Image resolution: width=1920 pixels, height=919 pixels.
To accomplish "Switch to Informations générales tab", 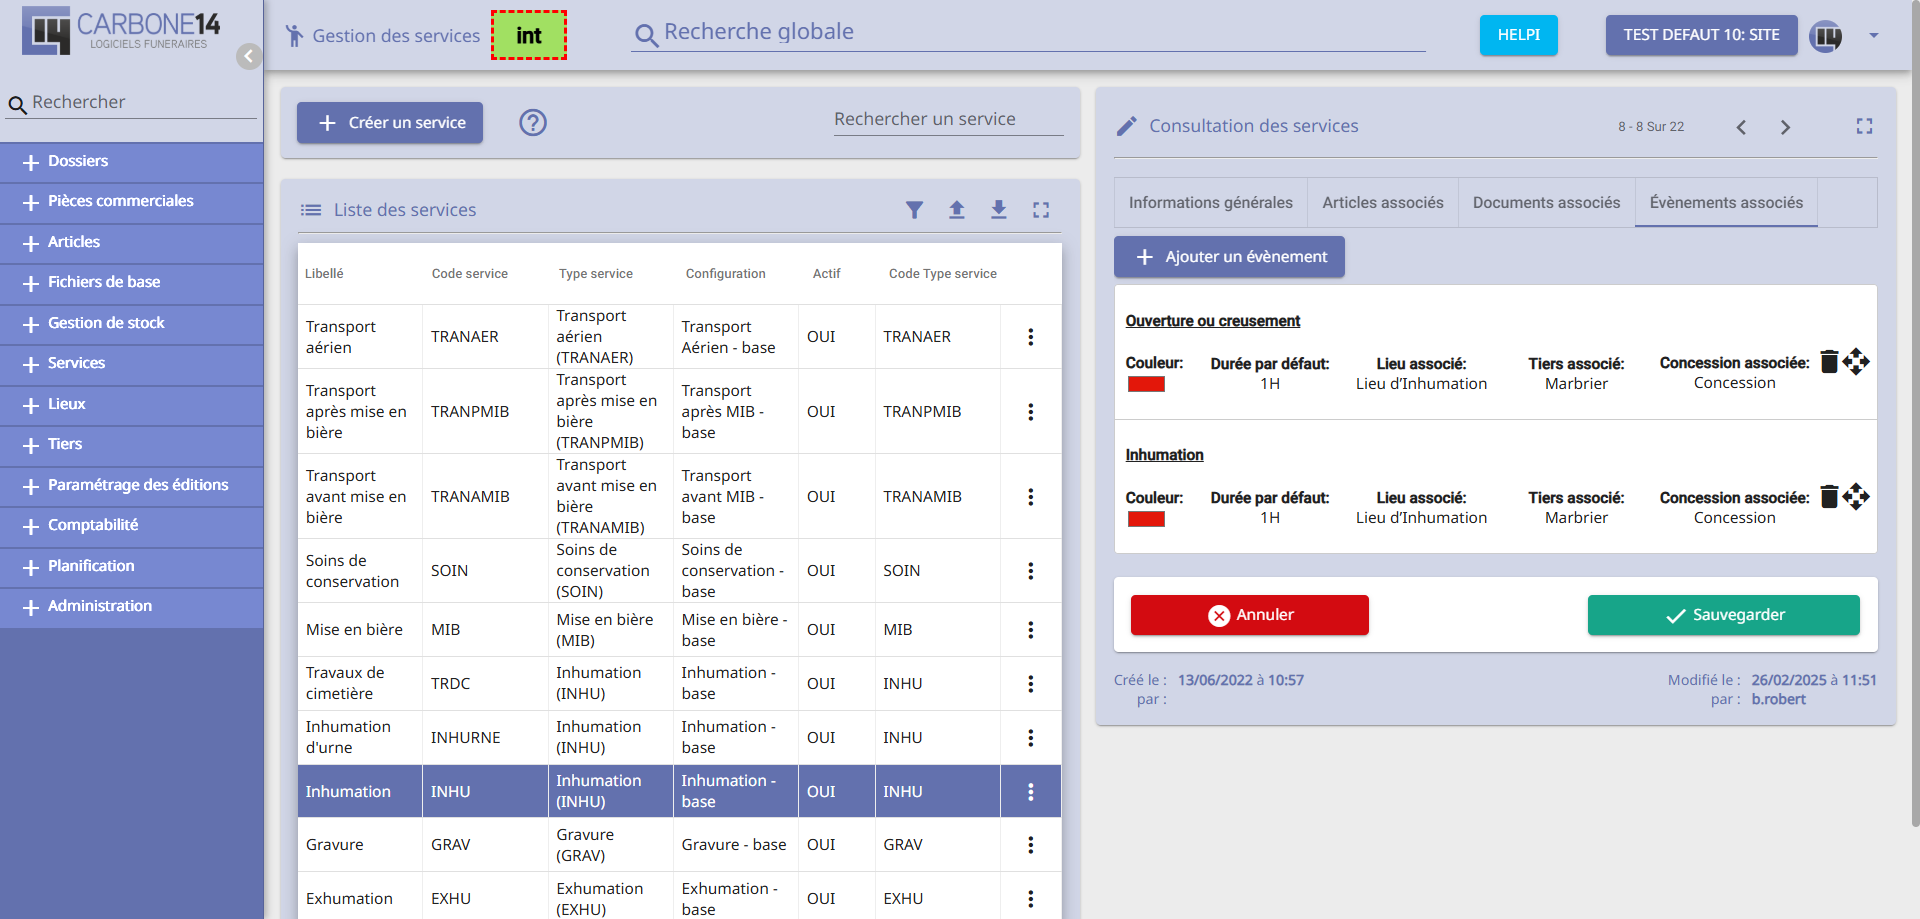I will (x=1210, y=203).
